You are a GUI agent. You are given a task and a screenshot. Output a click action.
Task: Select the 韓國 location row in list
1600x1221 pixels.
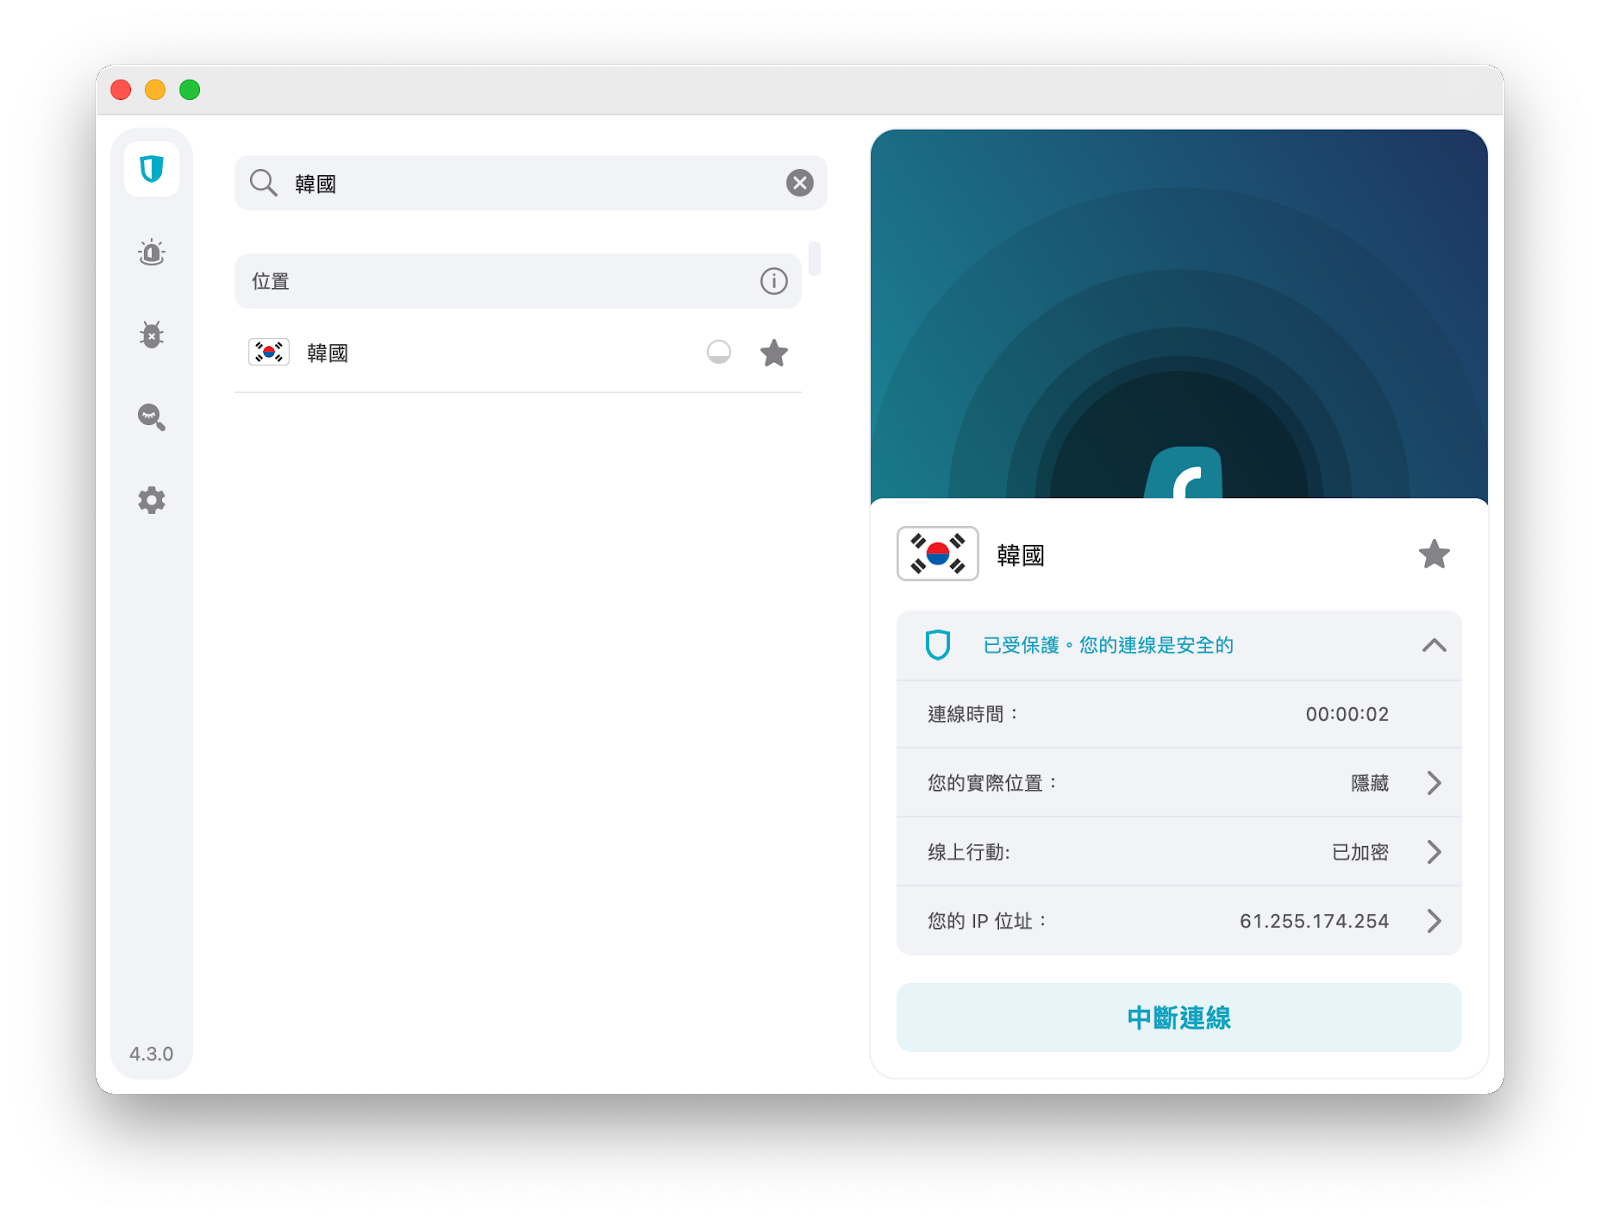pyautogui.click(x=518, y=353)
